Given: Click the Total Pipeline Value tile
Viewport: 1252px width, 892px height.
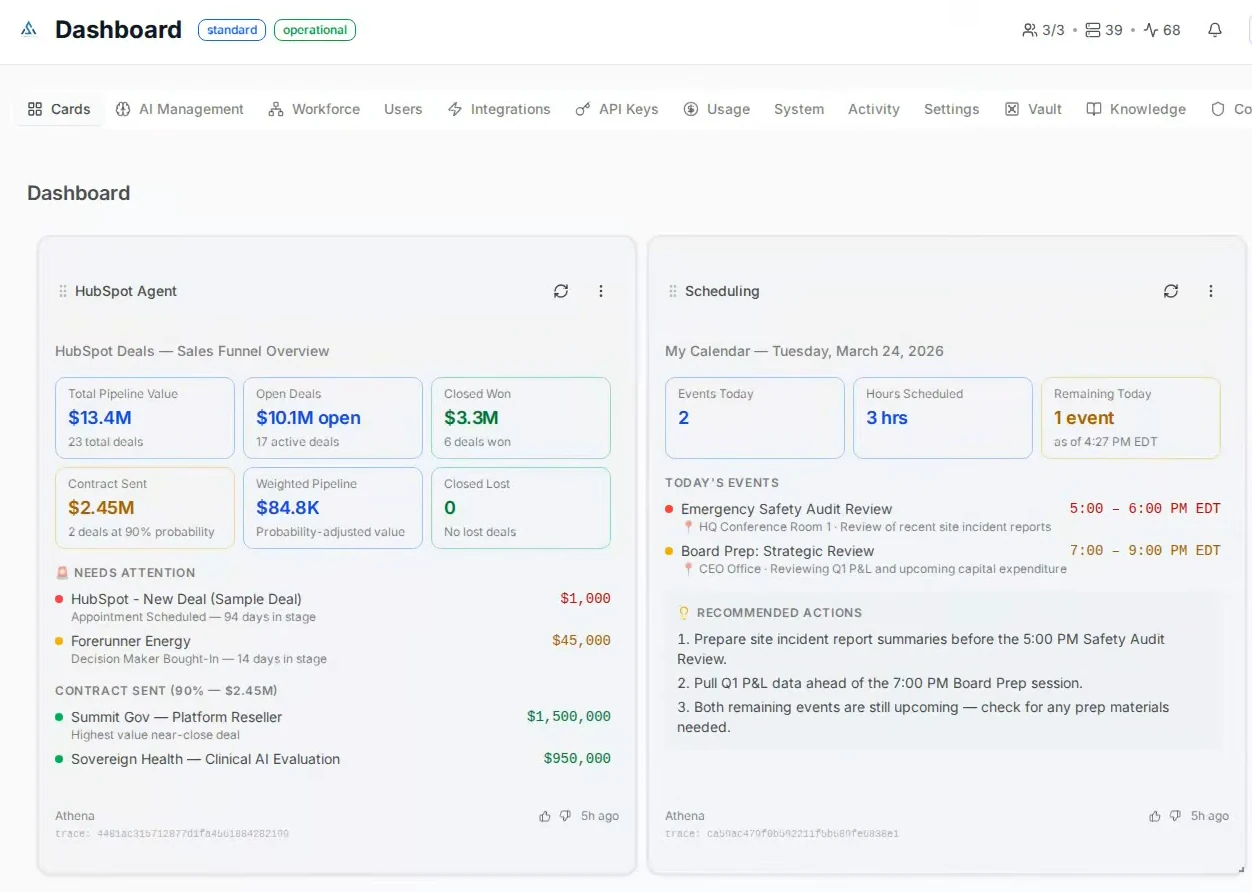Looking at the screenshot, I should (145, 418).
